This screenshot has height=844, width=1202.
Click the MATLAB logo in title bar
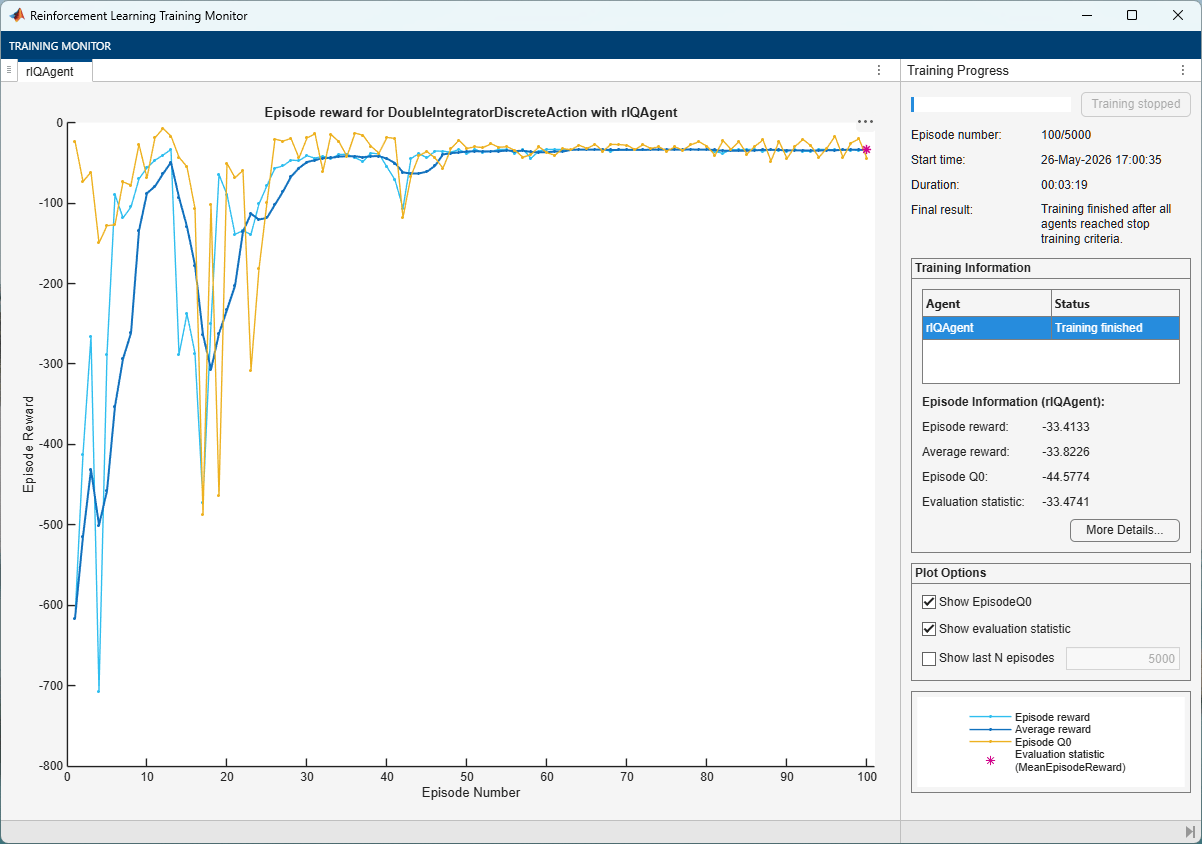[17, 15]
